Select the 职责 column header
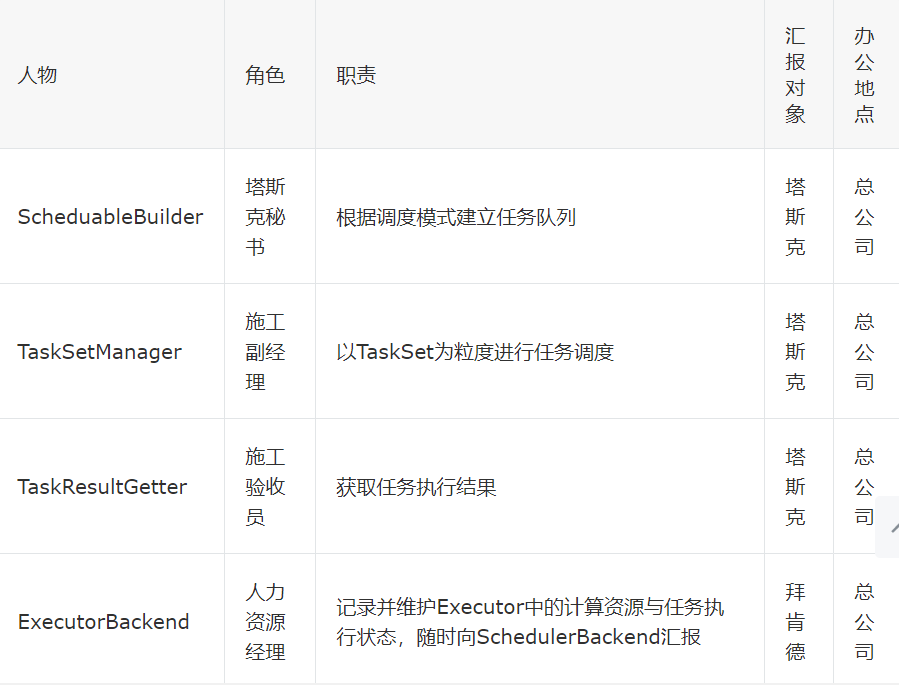The image size is (899, 685). 356,75
